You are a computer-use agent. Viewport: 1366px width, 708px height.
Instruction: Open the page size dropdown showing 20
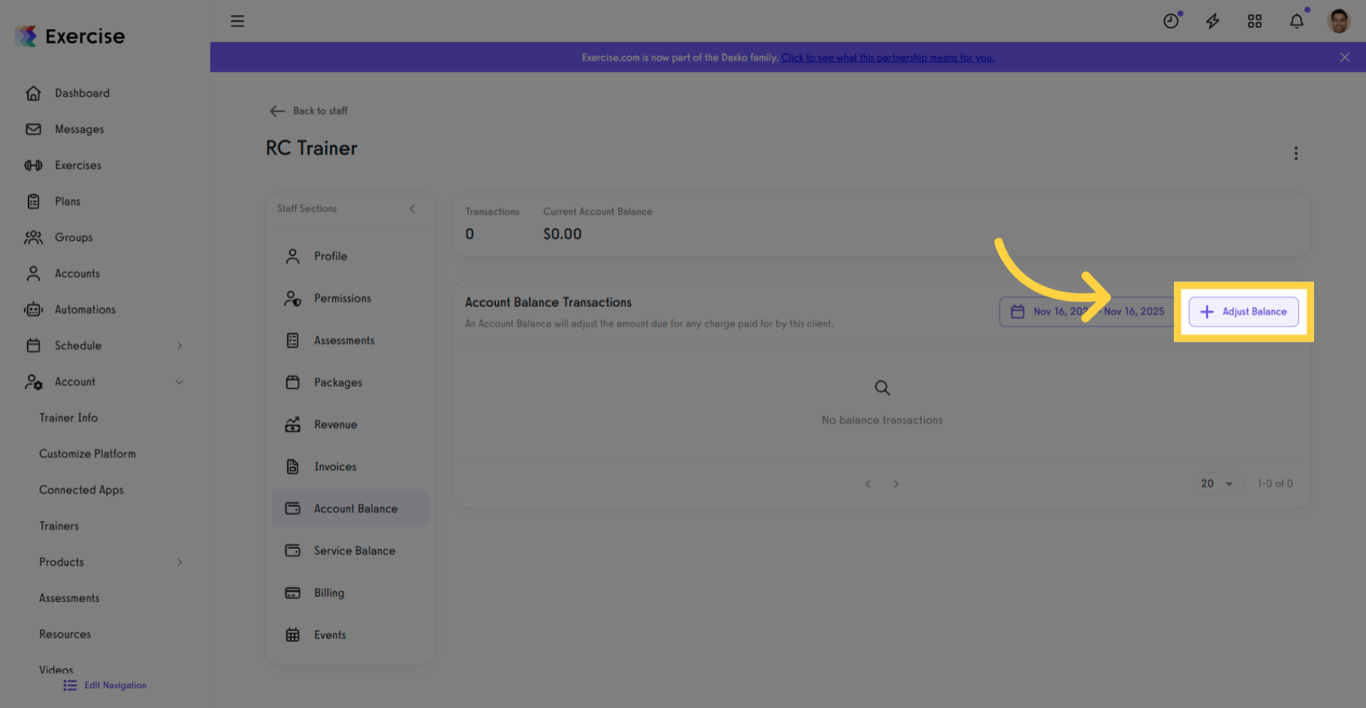(x=1217, y=483)
